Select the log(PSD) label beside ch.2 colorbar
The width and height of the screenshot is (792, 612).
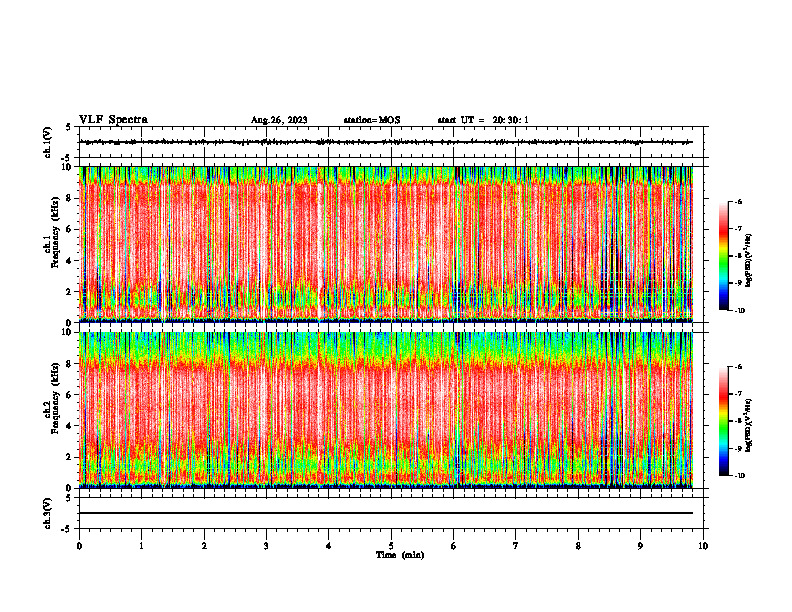(x=749, y=426)
